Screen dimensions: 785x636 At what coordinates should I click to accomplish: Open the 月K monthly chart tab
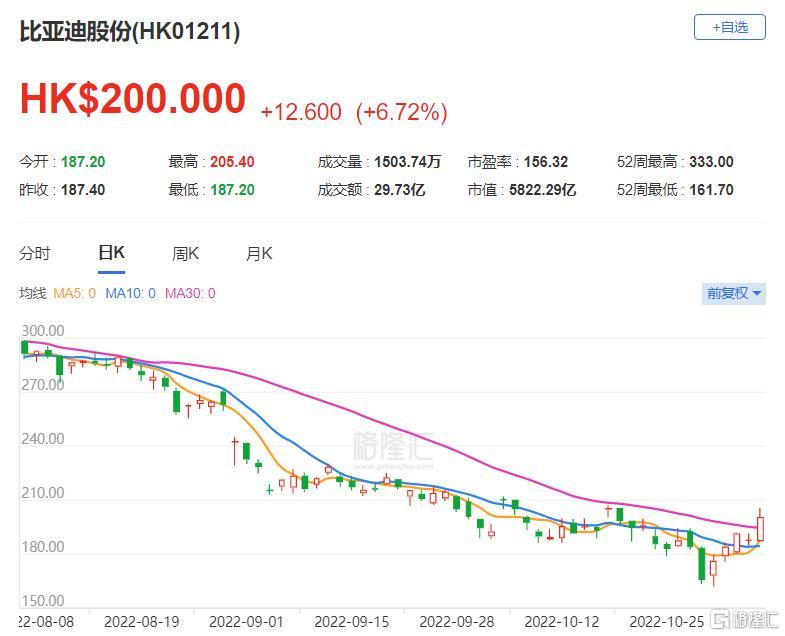pos(259,253)
